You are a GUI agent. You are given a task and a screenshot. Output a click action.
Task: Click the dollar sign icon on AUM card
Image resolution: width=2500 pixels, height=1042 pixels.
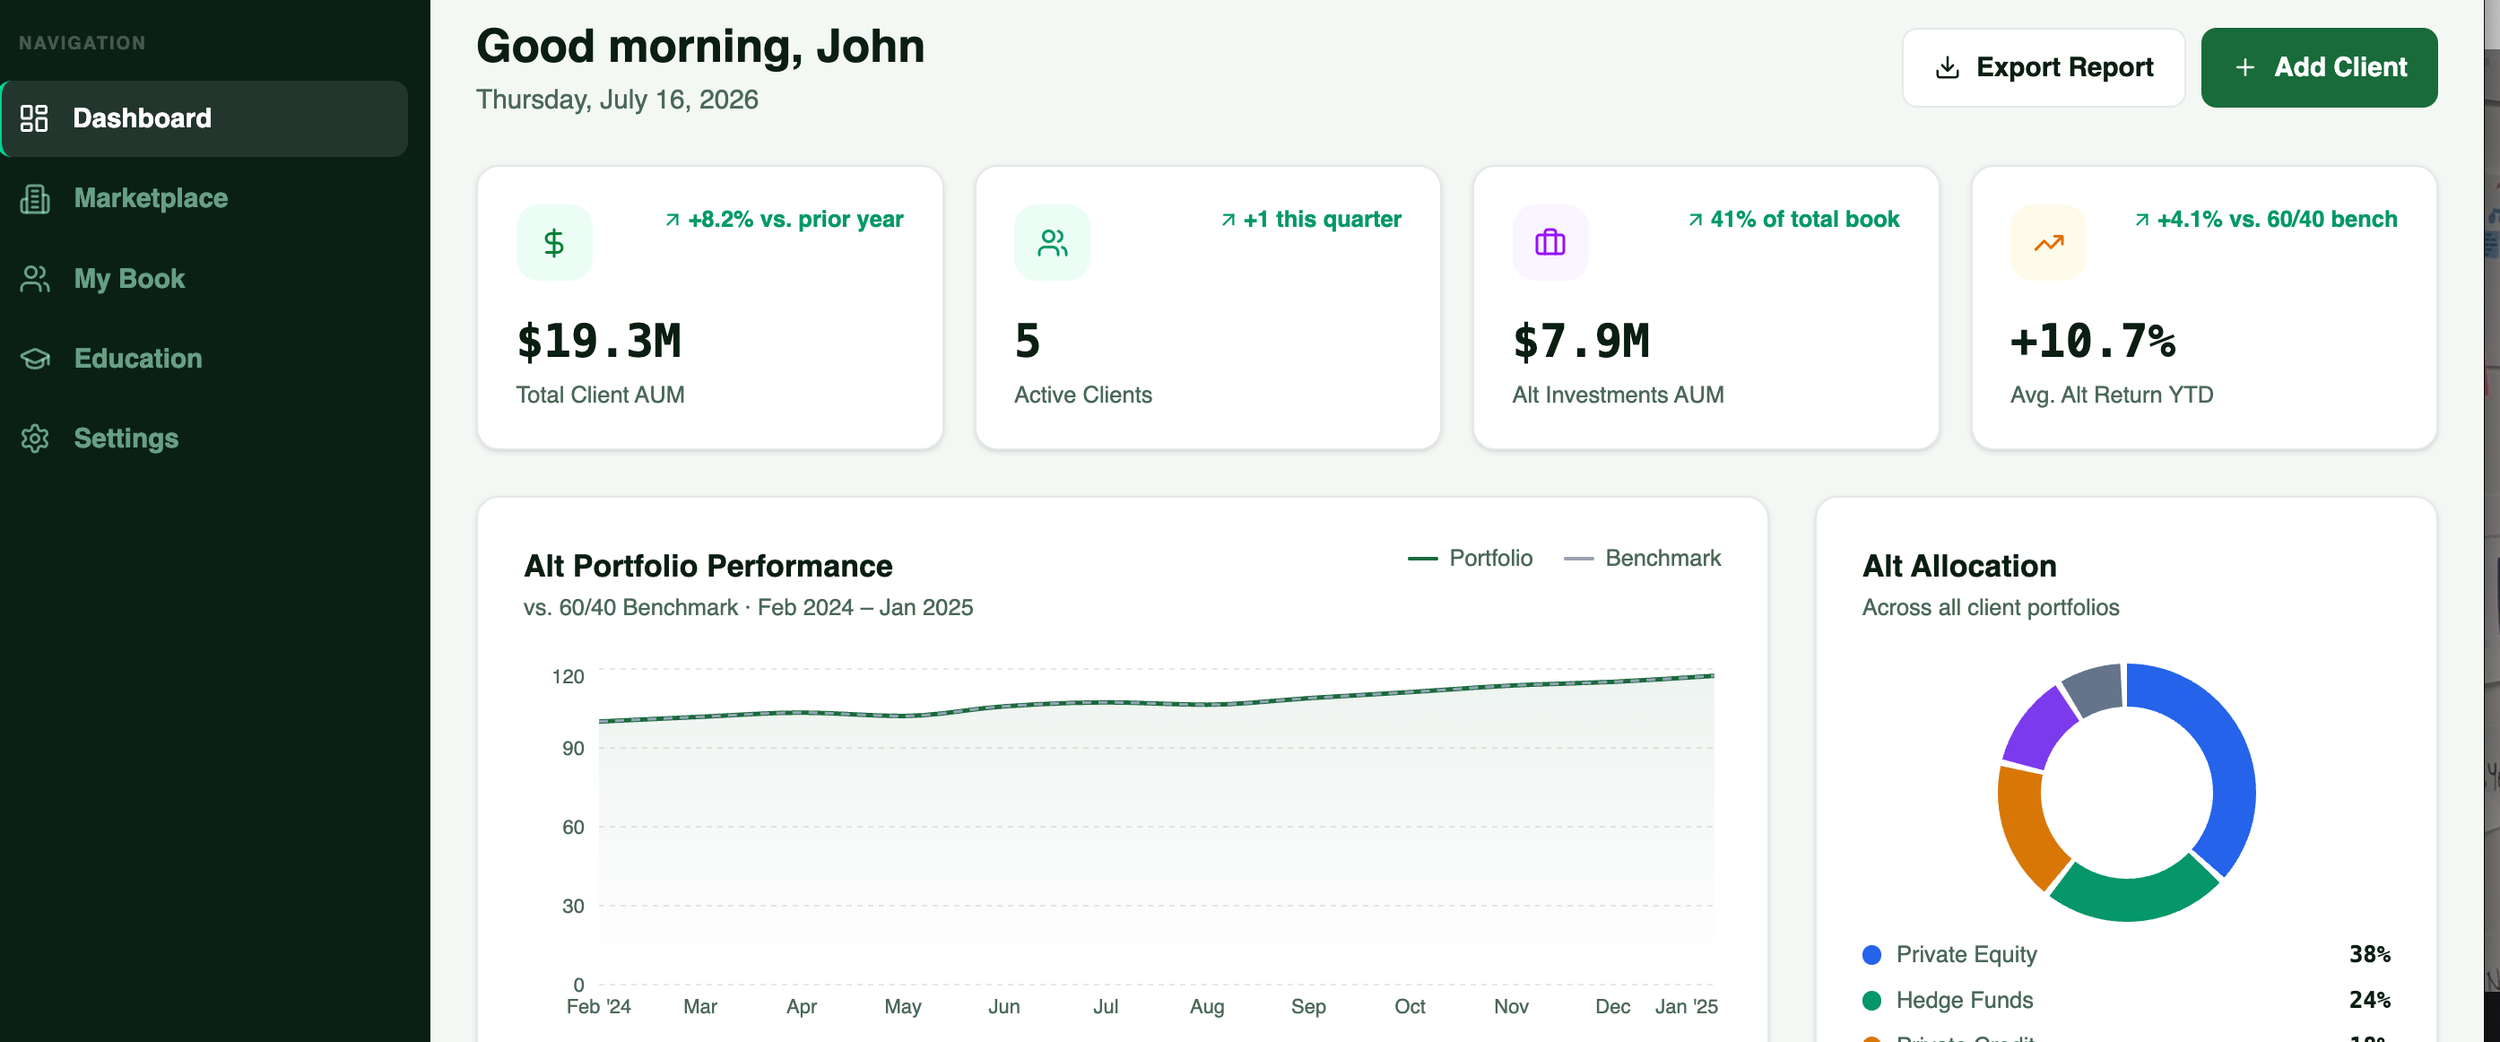554,243
